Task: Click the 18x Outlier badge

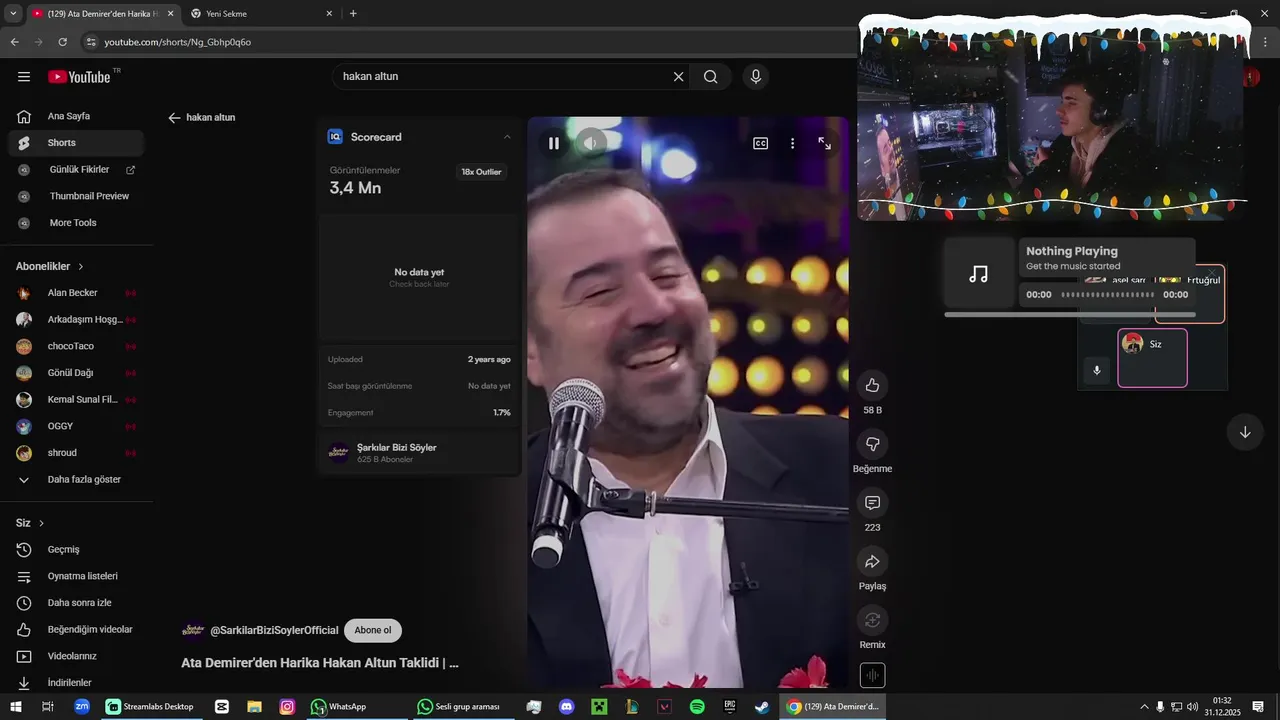Action: 481,172
